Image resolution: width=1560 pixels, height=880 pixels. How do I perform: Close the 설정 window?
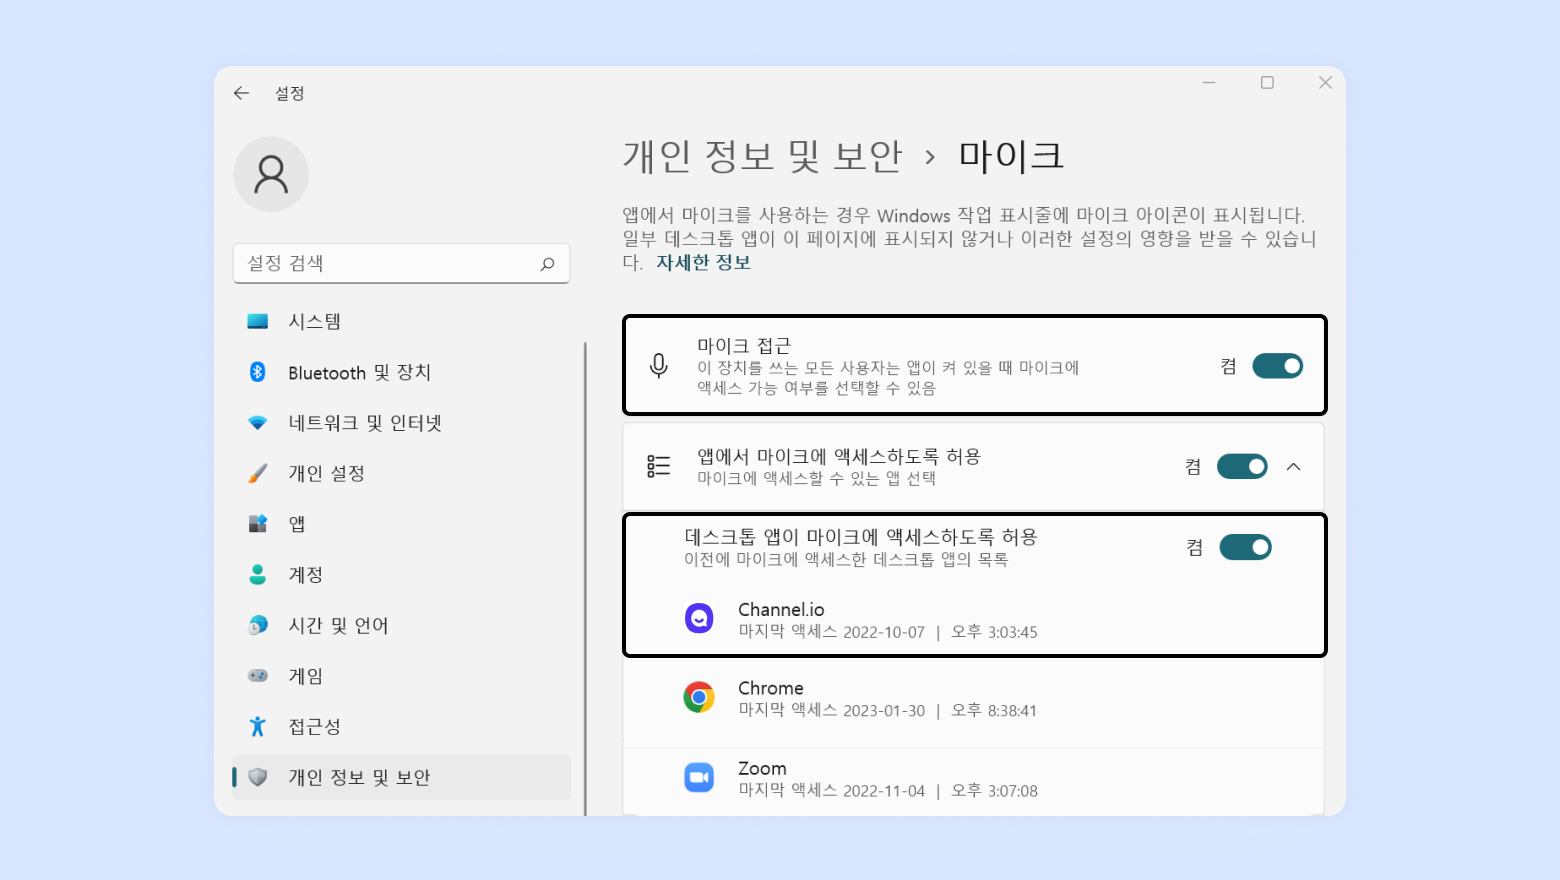tap(1325, 83)
